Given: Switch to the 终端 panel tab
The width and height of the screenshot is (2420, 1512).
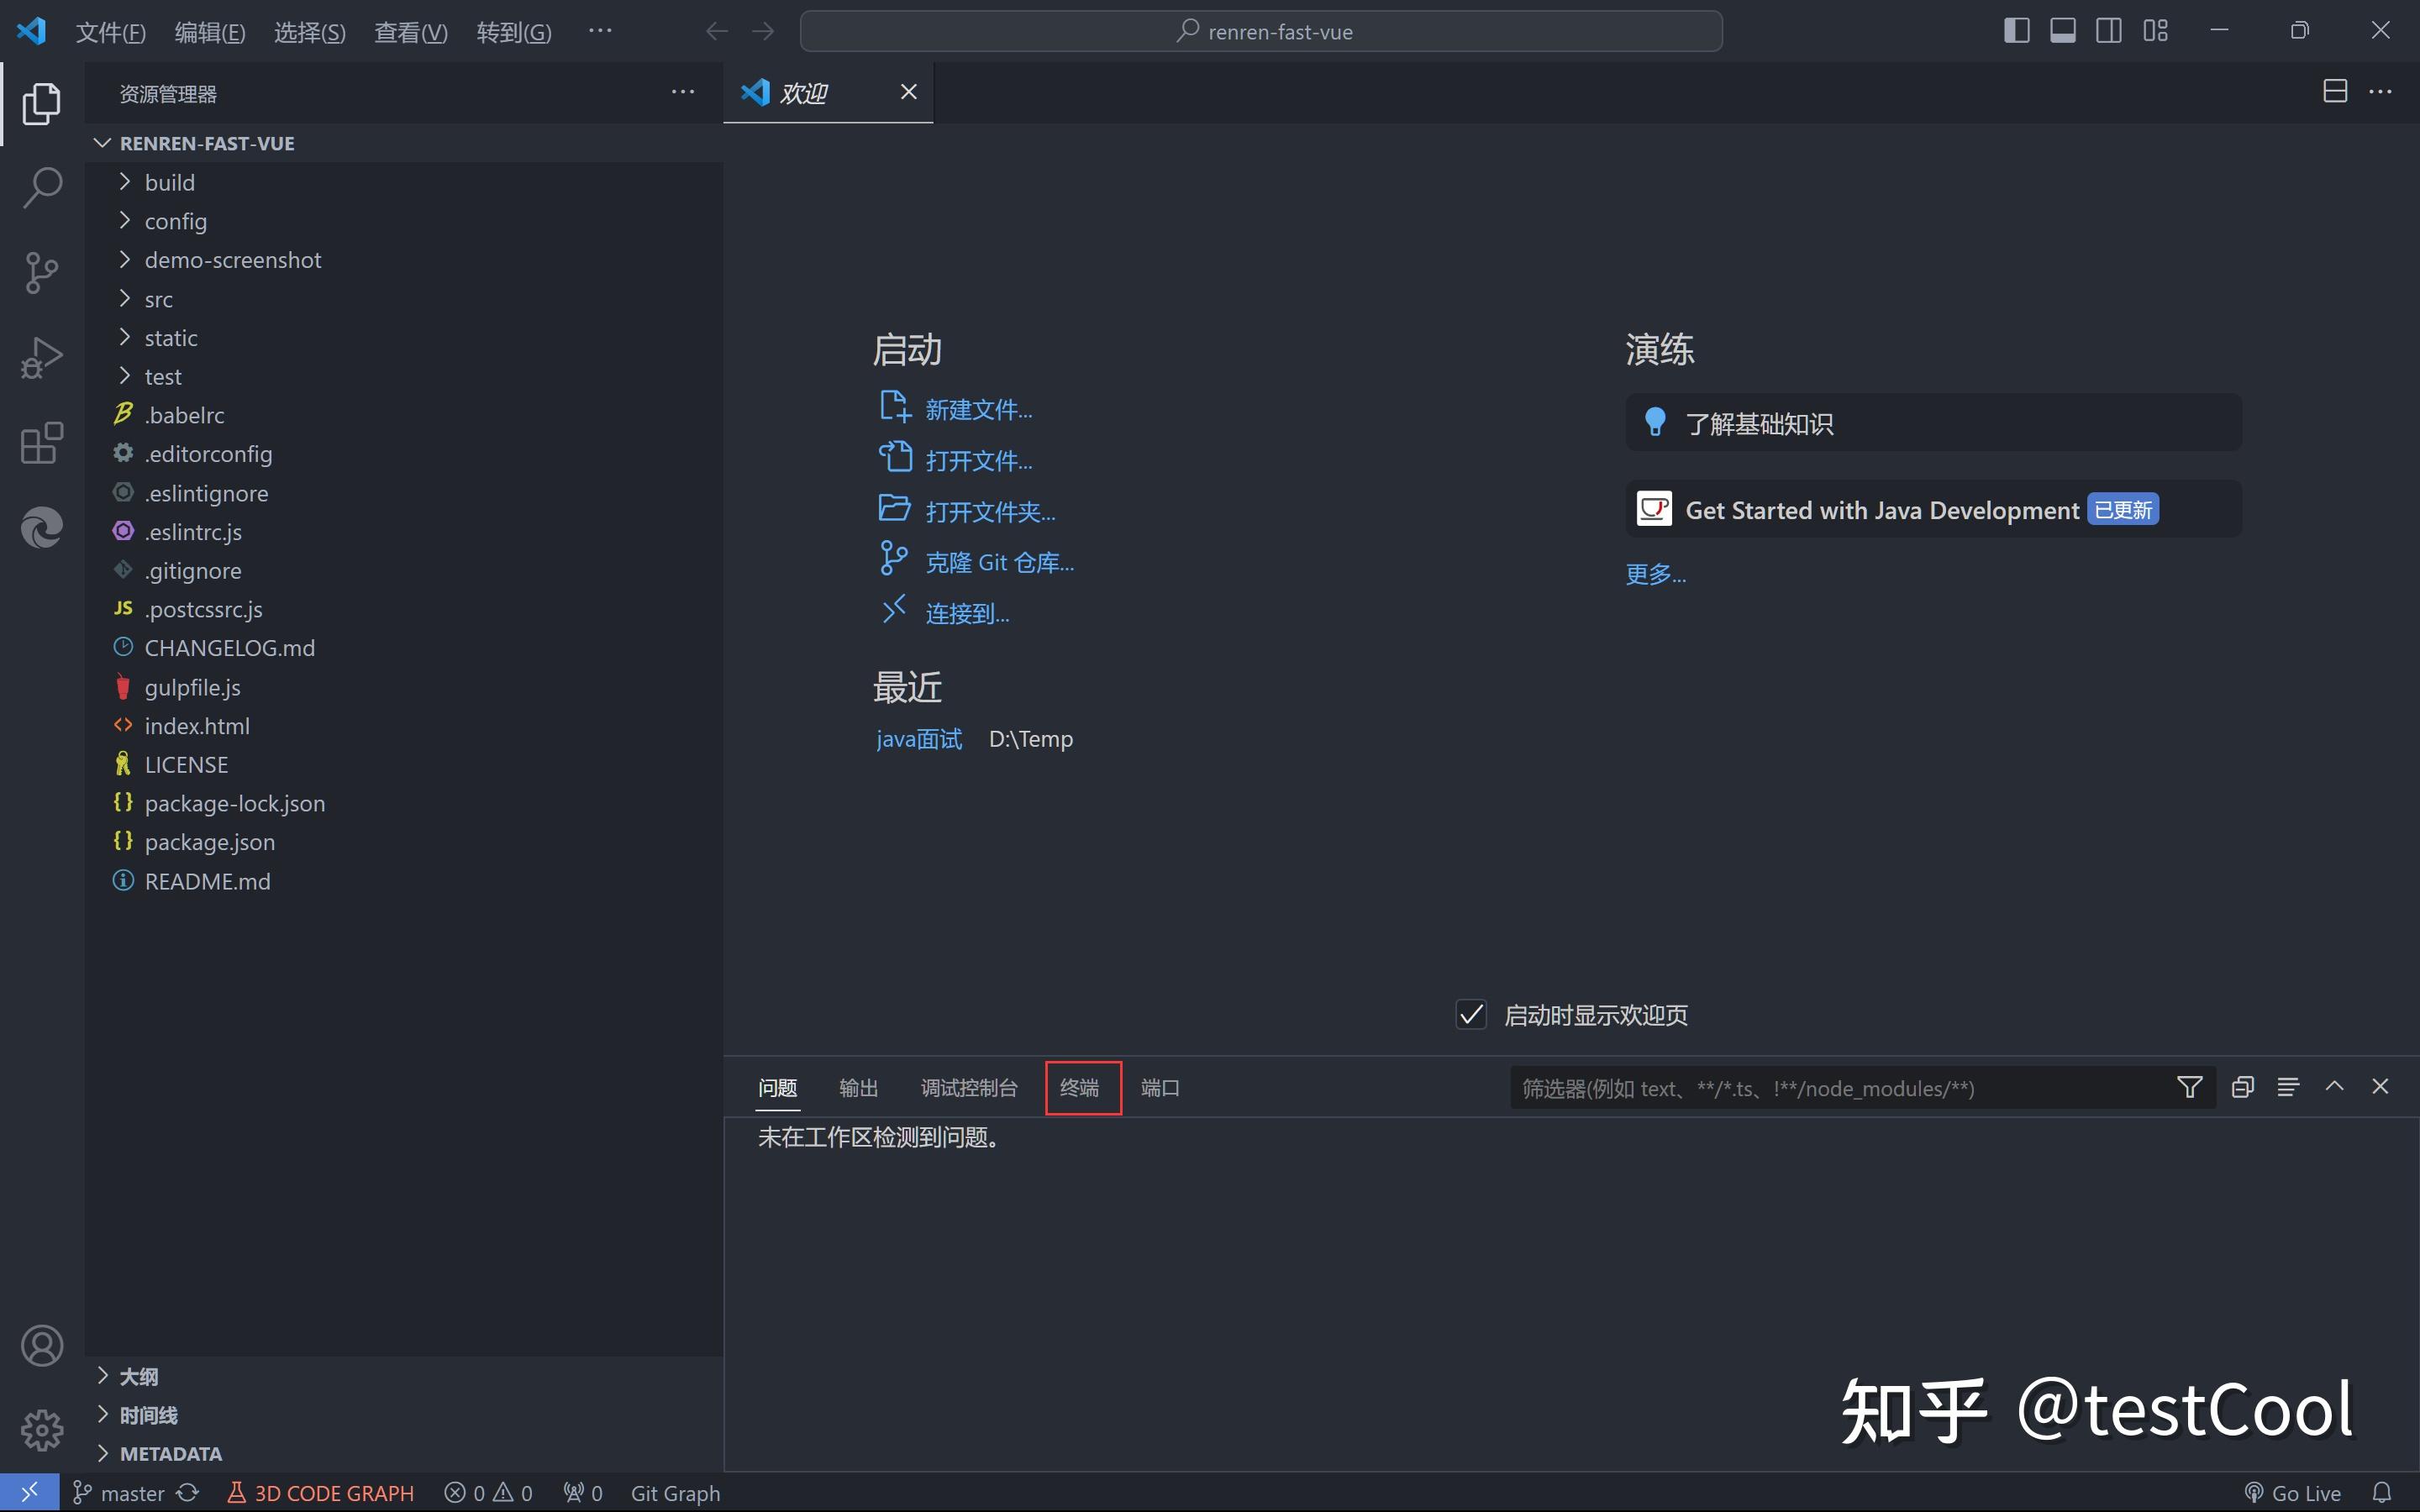Looking at the screenshot, I should (1082, 1088).
